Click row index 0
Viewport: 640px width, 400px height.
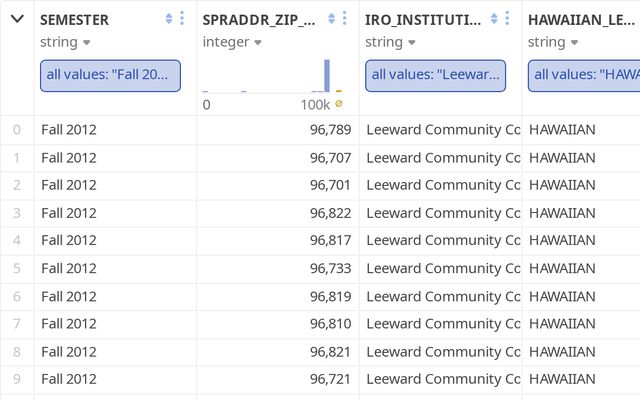pyautogui.click(x=17, y=130)
